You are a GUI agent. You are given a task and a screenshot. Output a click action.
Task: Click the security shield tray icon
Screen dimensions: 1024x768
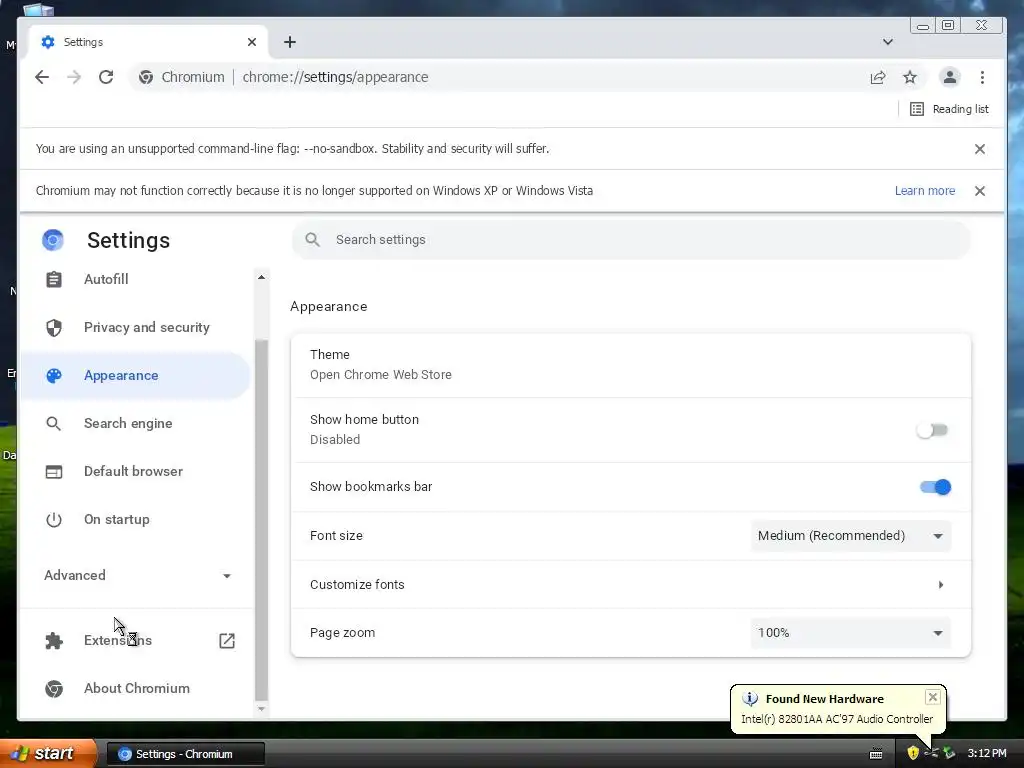912,753
